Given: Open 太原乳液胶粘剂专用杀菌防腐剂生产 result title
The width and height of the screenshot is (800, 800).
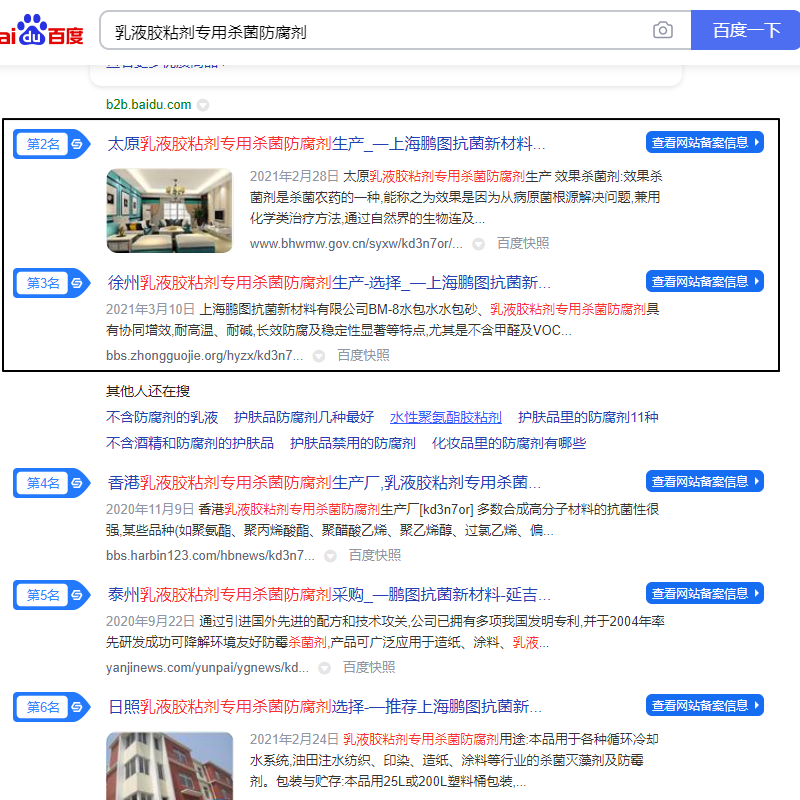Looking at the screenshot, I should [326, 144].
